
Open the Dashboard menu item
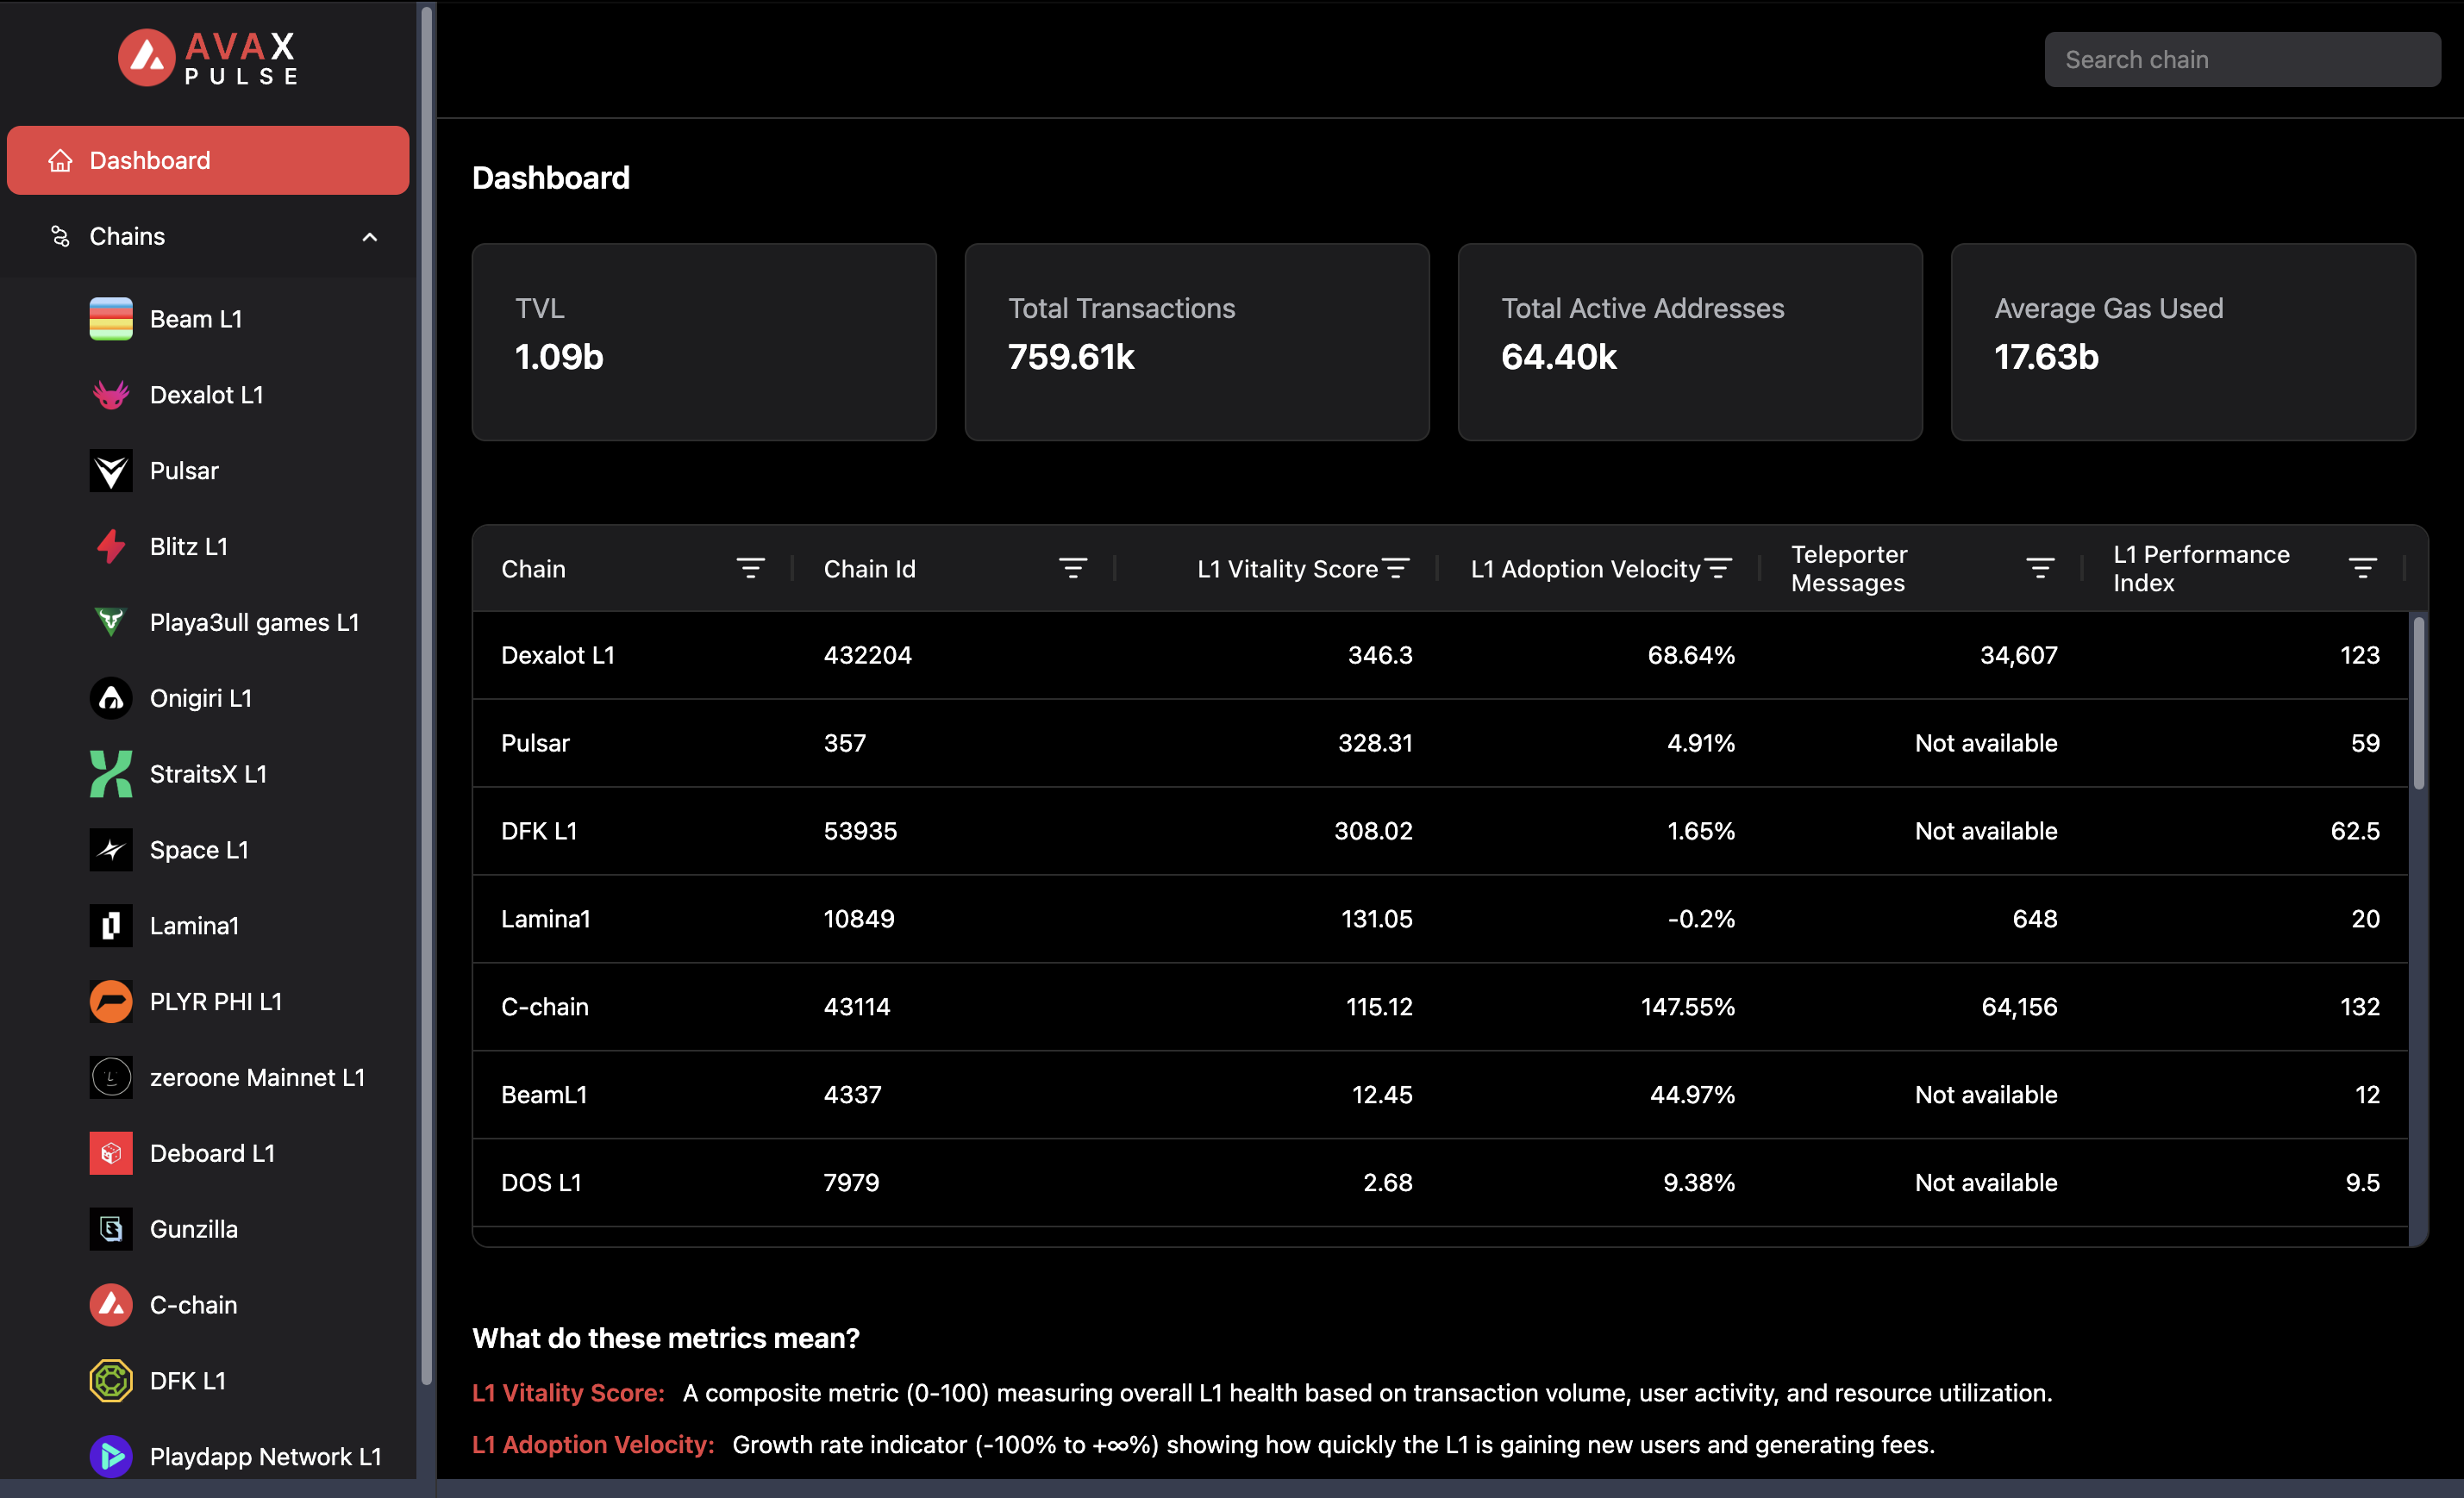tap(208, 160)
